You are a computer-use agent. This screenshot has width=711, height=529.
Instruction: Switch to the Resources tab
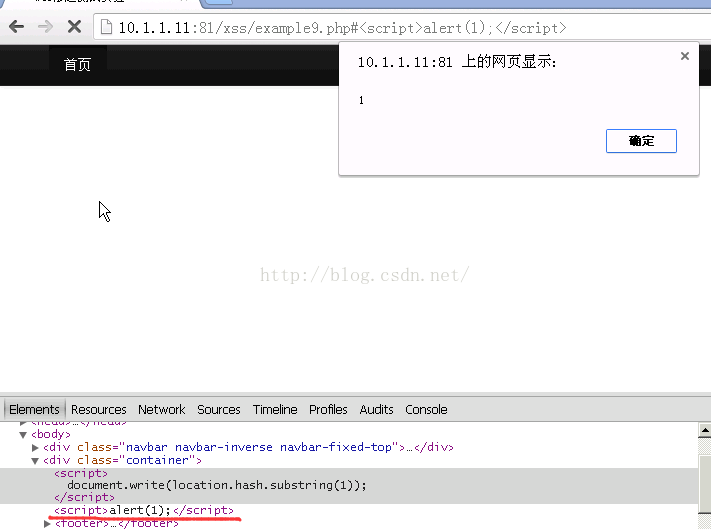pos(98,409)
